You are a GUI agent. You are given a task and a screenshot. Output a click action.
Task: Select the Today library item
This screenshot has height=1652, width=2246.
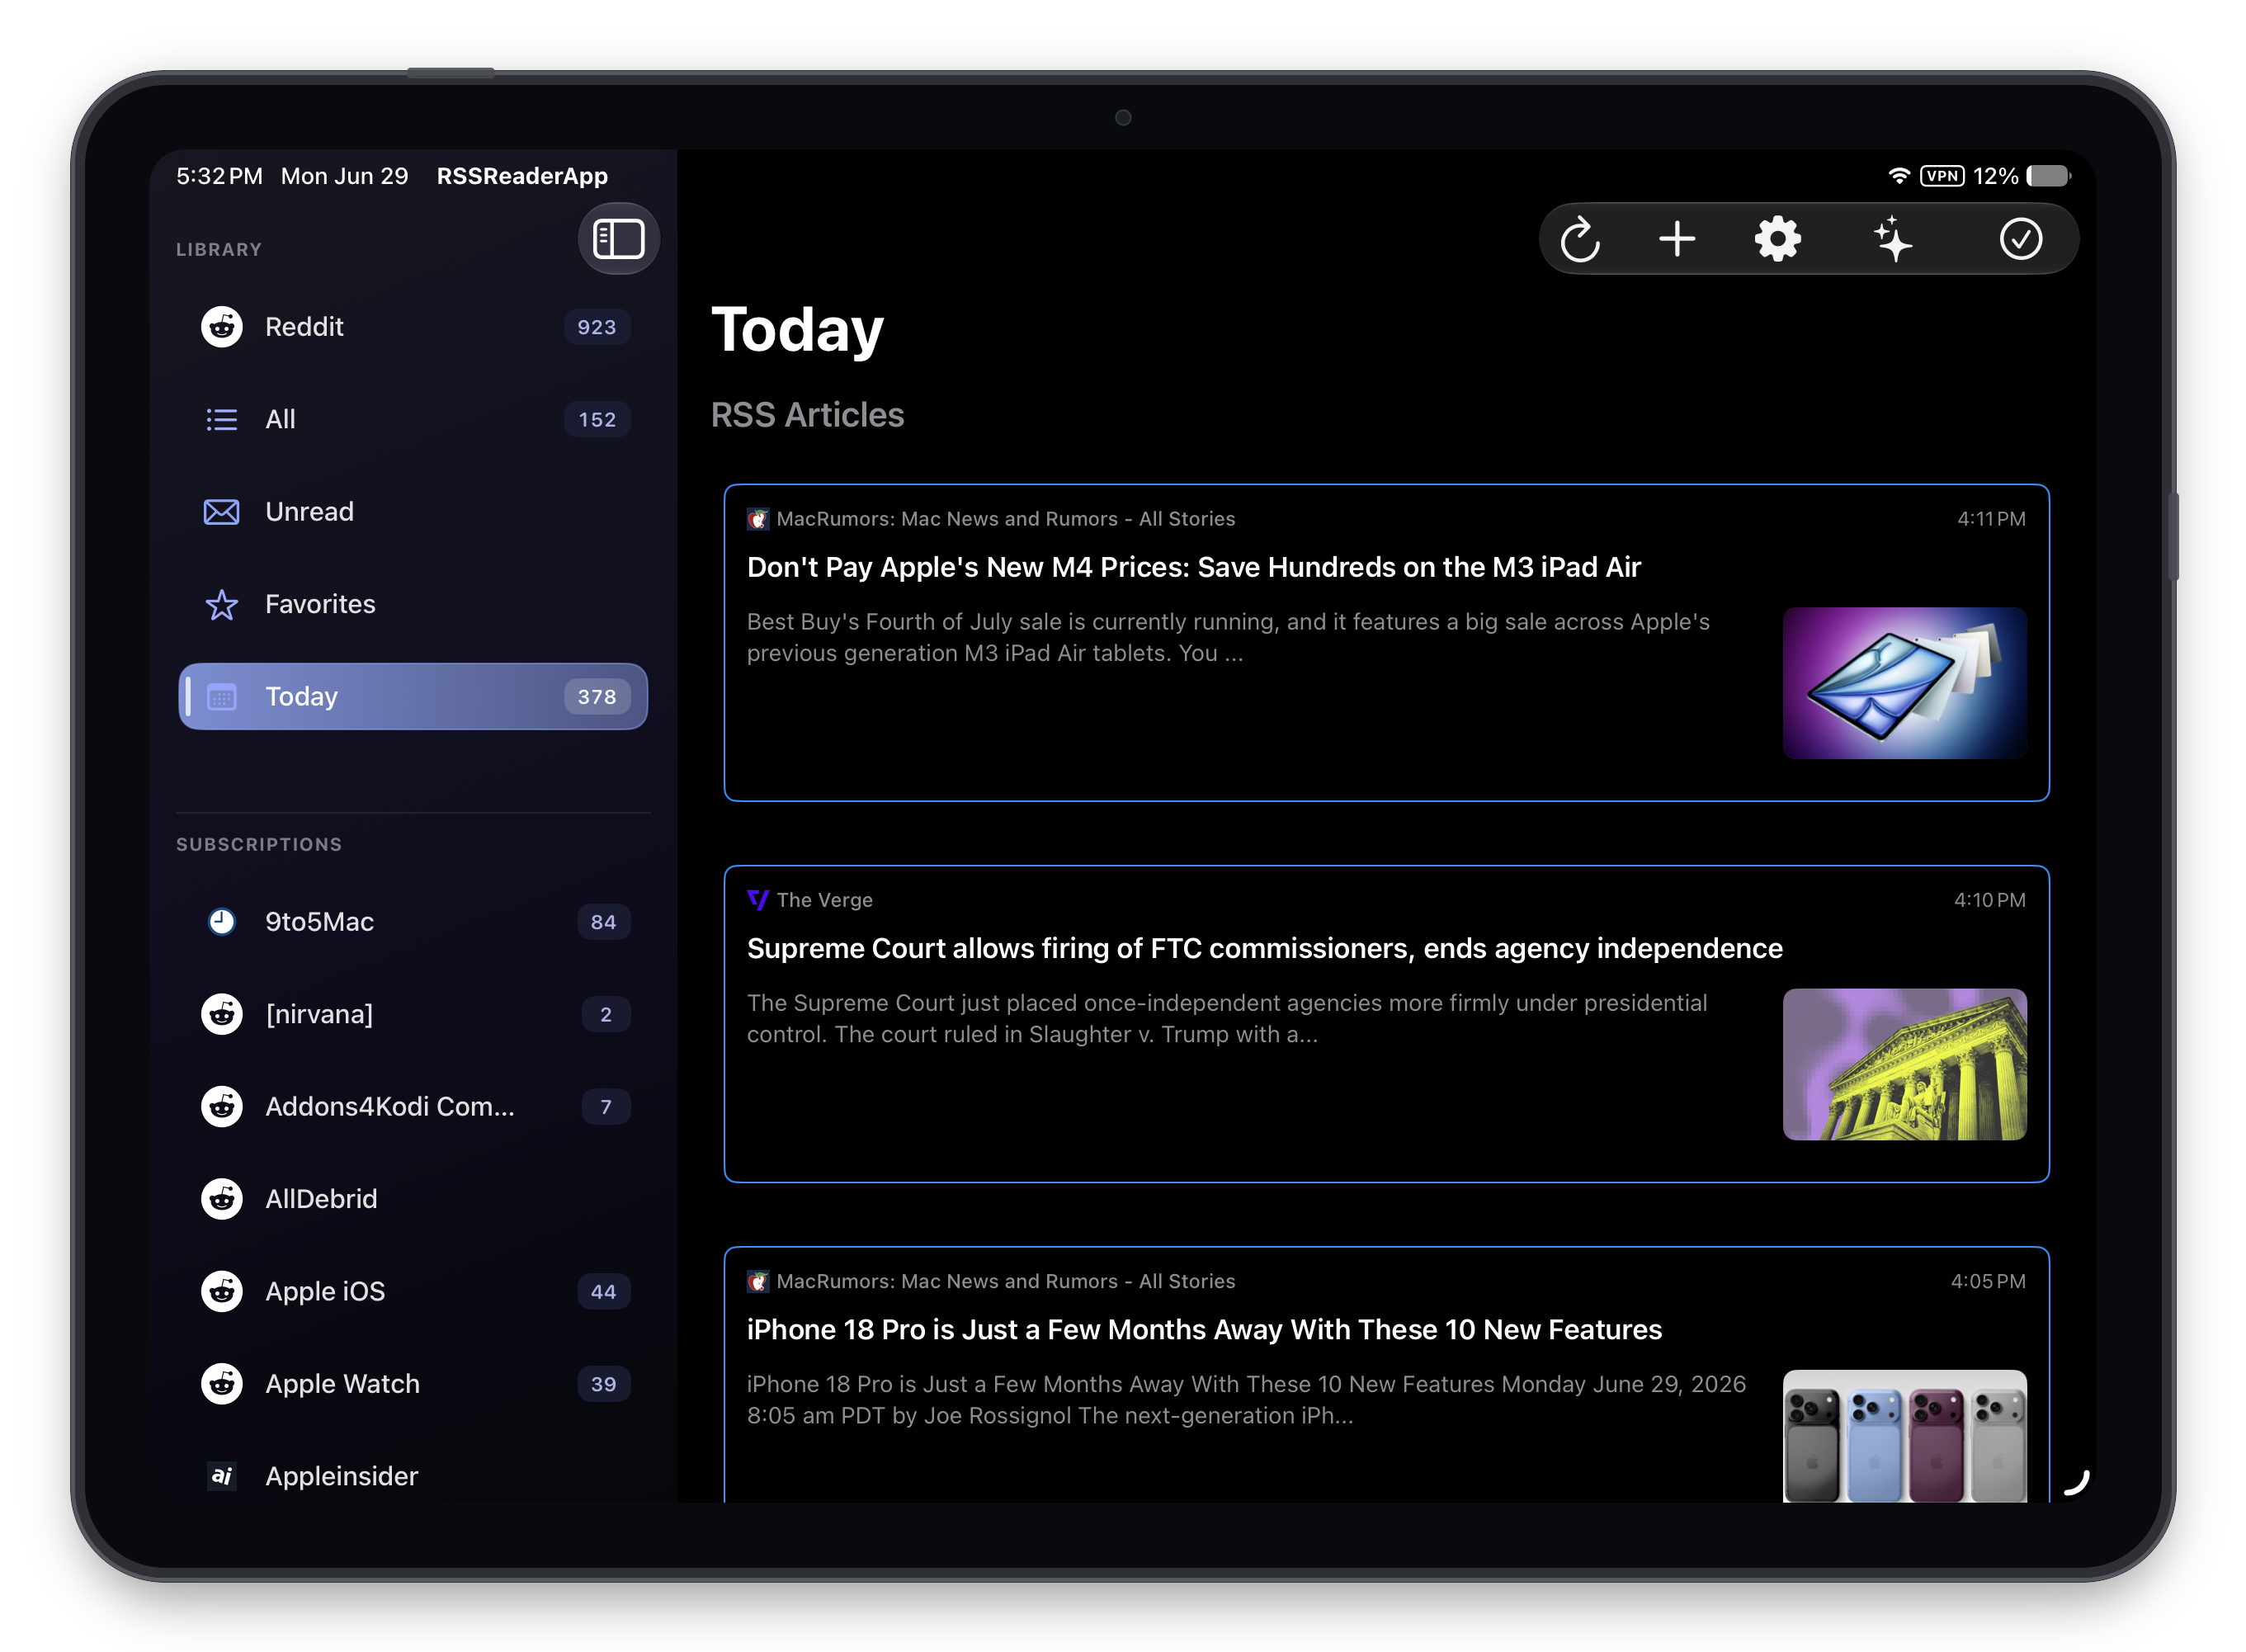tap(413, 697)
